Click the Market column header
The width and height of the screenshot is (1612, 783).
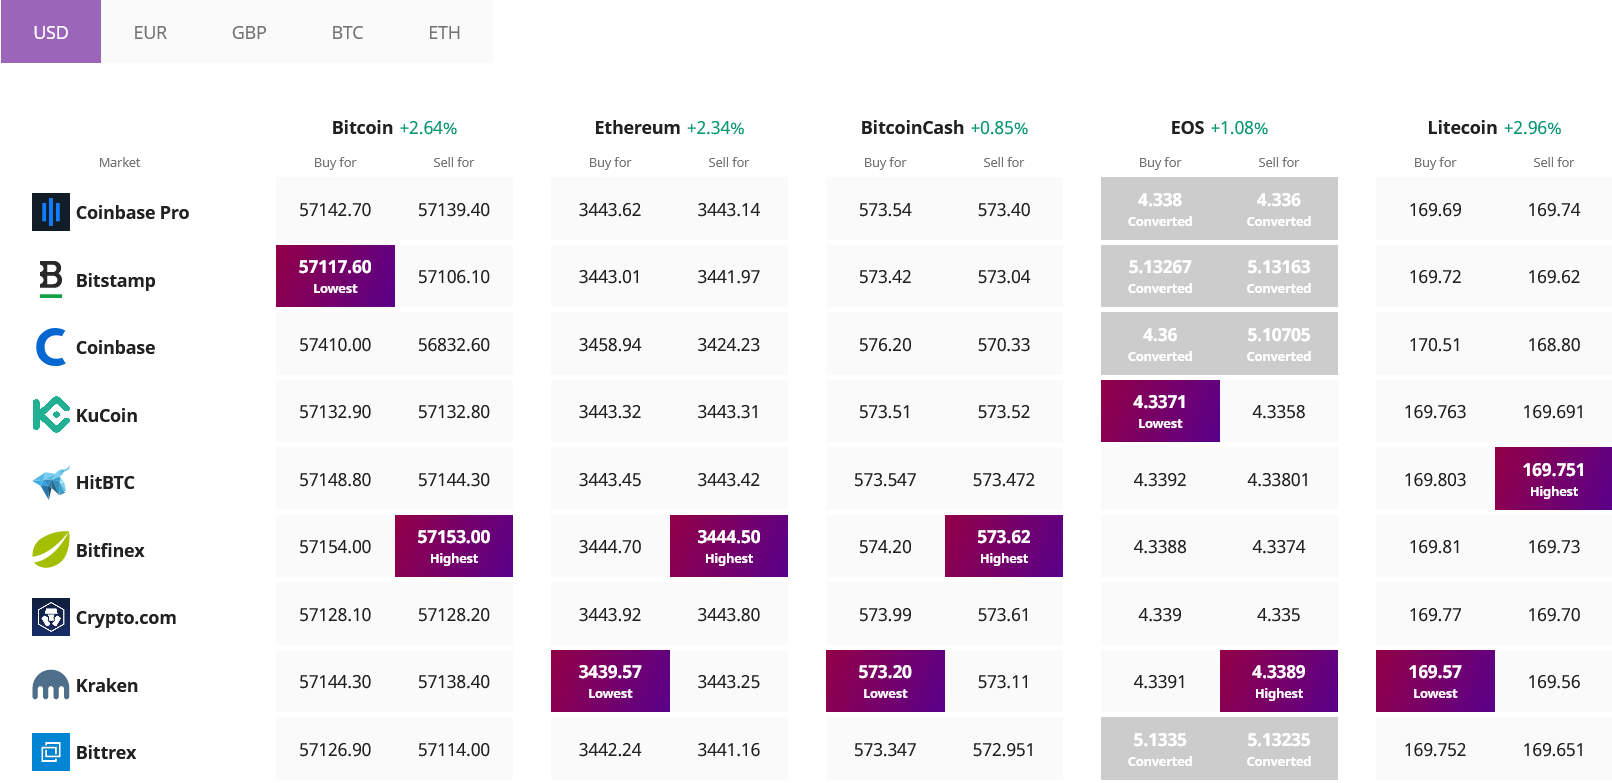pos(119,162)
